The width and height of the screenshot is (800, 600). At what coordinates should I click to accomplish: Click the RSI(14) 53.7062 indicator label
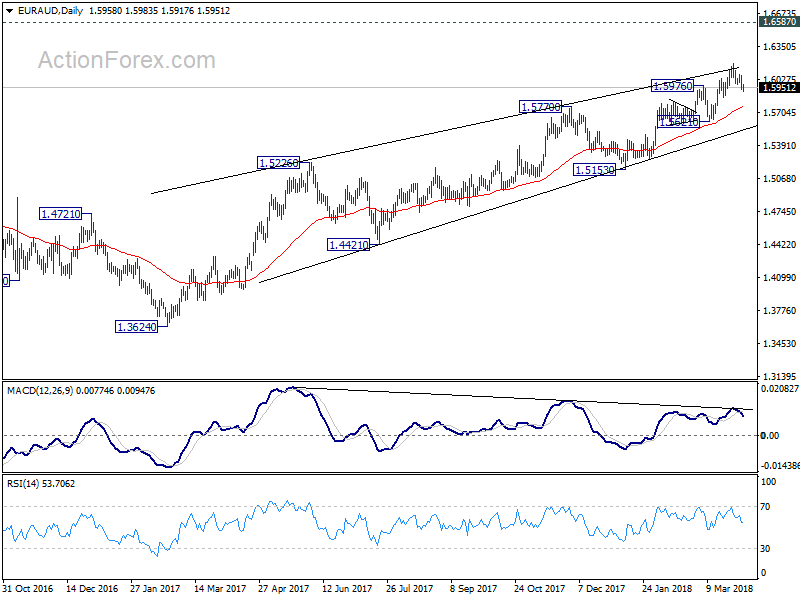[x=41, y=484]
